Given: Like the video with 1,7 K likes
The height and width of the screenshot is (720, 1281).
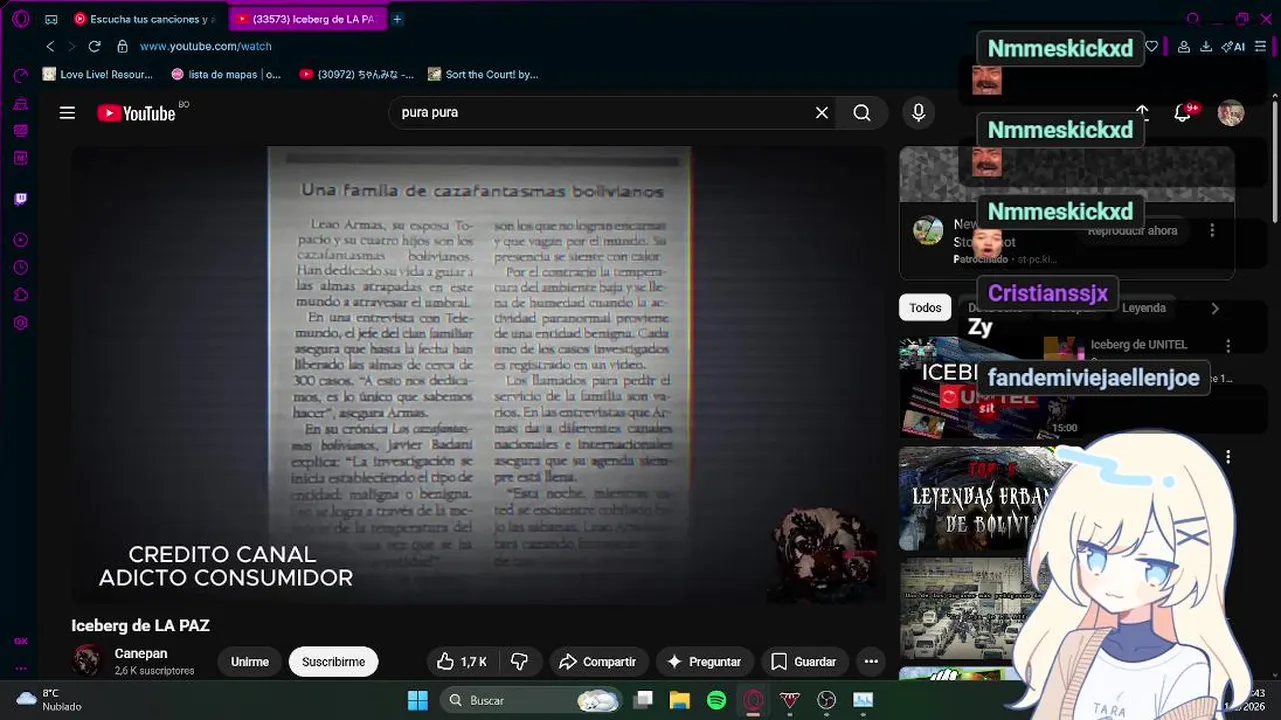Looking at the screenshot, I should point(462,661).
